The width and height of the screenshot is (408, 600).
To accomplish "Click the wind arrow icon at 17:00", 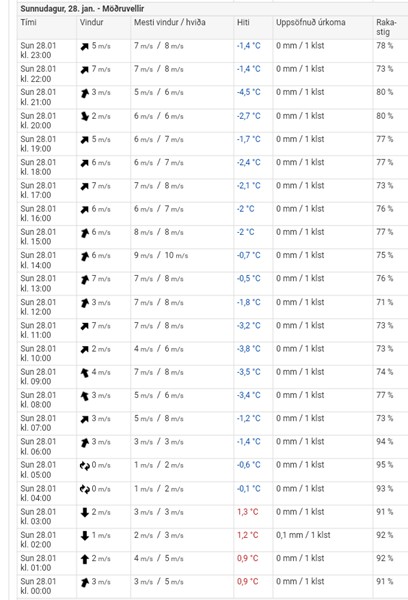I will point(85,186).
